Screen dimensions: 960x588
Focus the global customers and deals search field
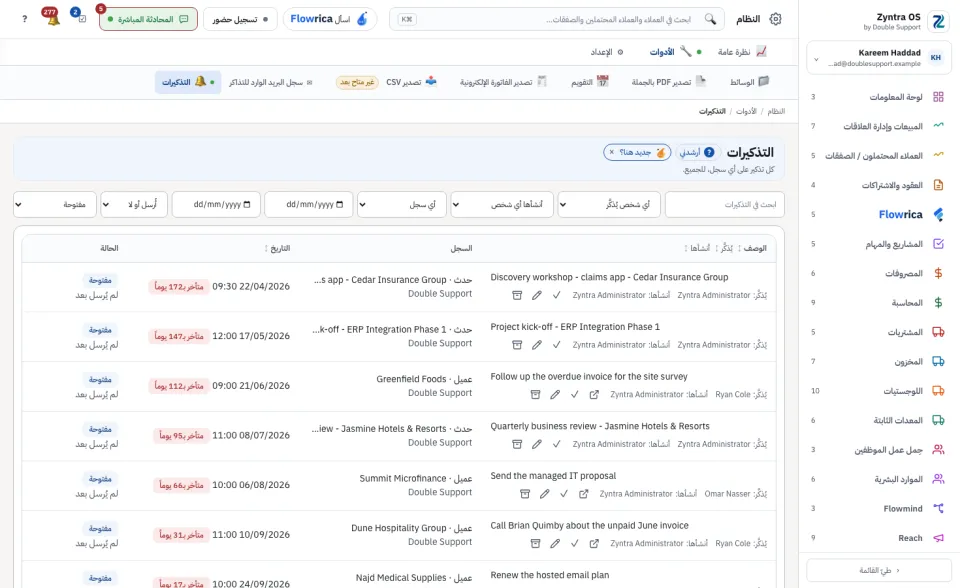coord(557,19)
